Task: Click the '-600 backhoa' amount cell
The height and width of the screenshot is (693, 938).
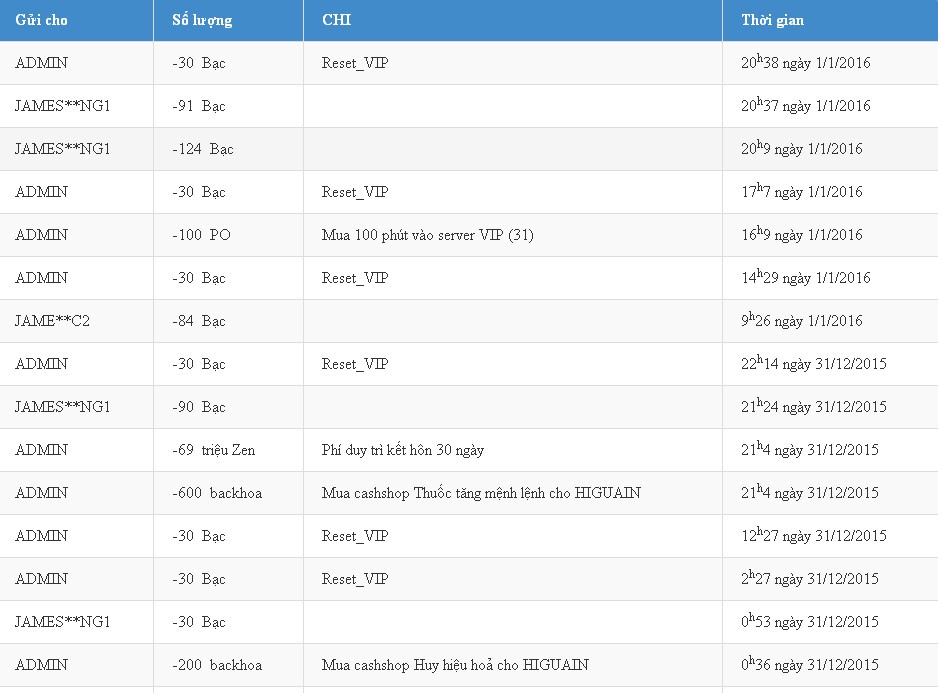Action: (229, 493)
